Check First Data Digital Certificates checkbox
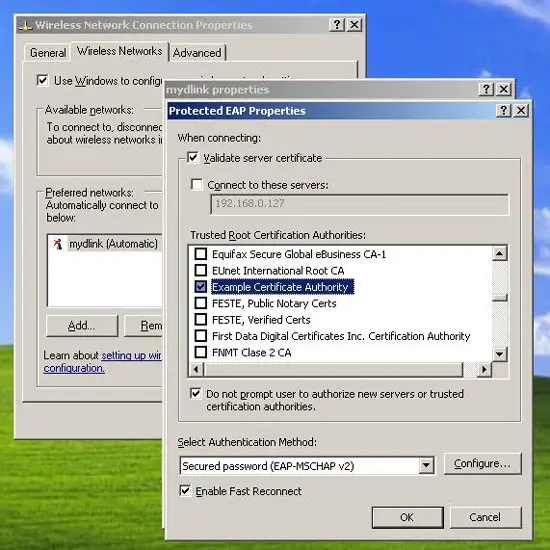Viewport: 550px width, 550px height. pyautogui.click(x=201, y=336)
